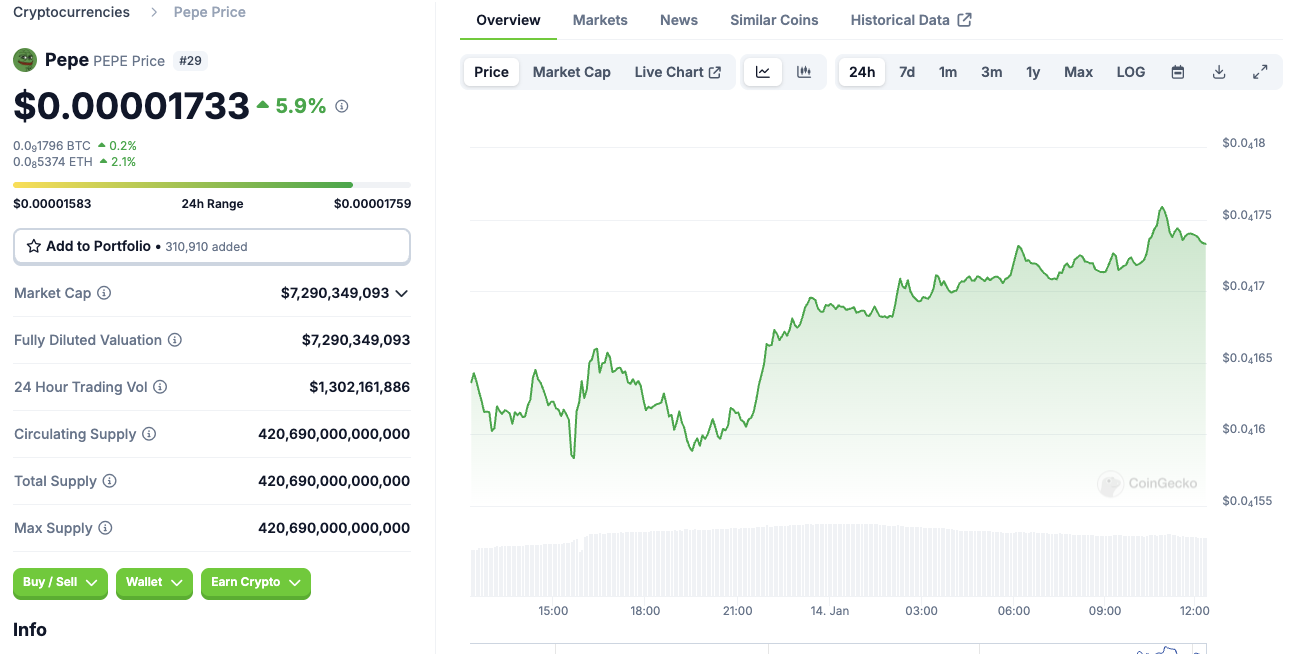
Task: Expand the Market Cap value chevron
Action: (x=402, y=293)
